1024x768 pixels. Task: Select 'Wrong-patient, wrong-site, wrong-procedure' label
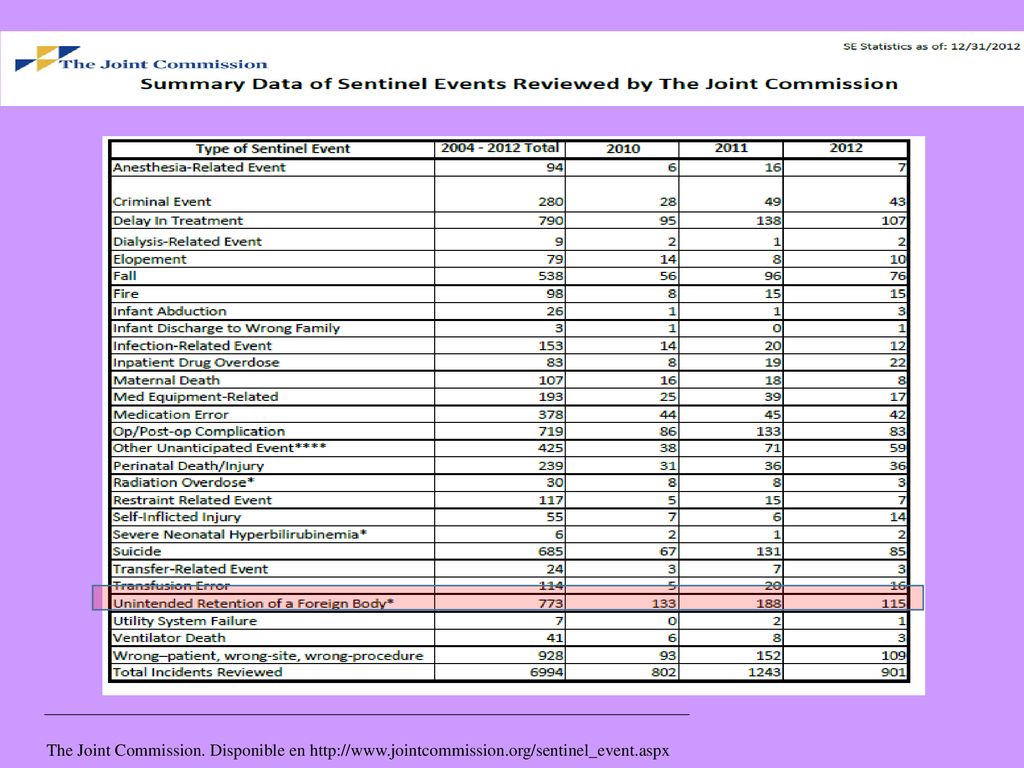(268, 655)
